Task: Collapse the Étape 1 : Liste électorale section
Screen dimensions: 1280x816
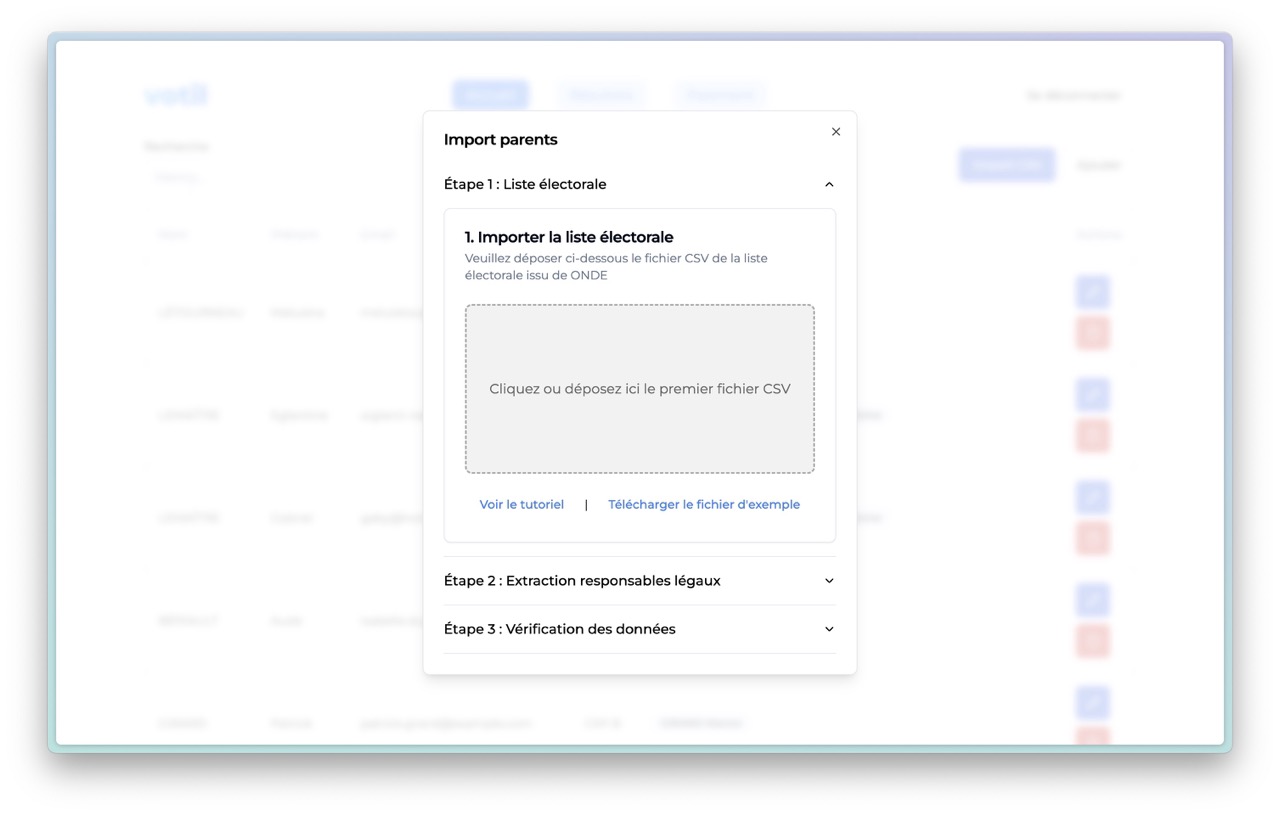Action: pyautogui.click(x=828, y=184)
